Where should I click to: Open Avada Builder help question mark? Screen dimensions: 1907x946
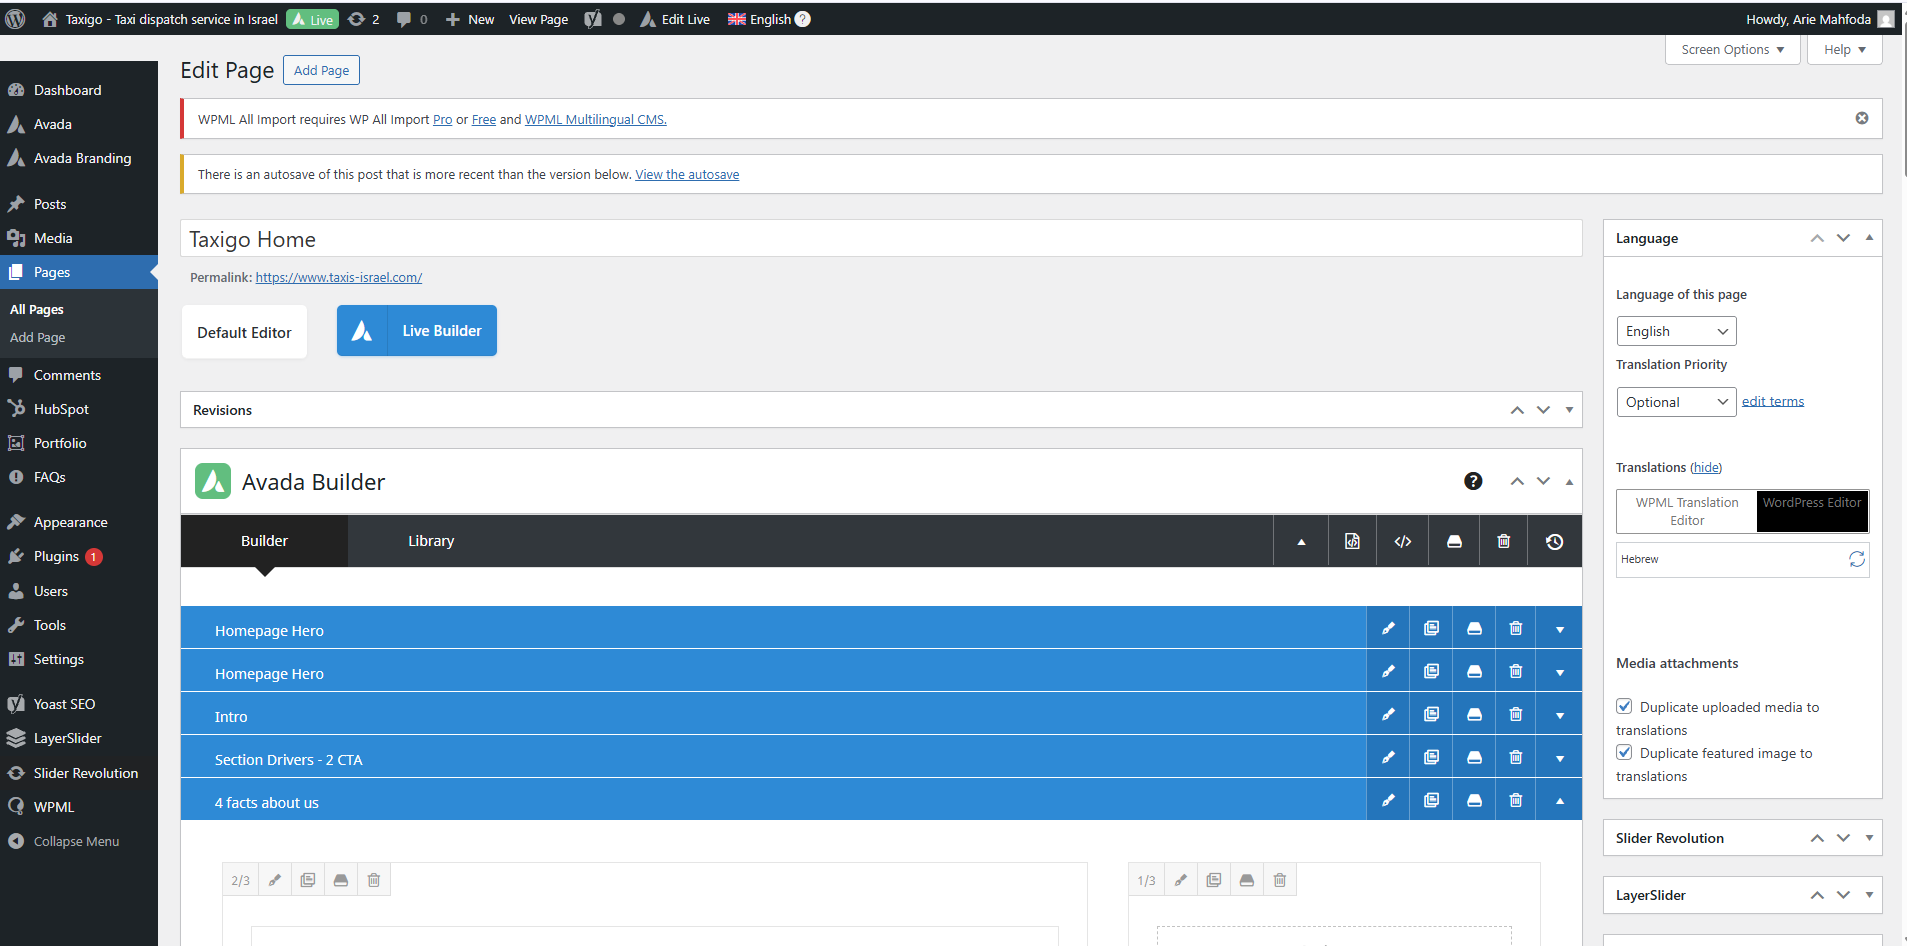click(1473, 481)
